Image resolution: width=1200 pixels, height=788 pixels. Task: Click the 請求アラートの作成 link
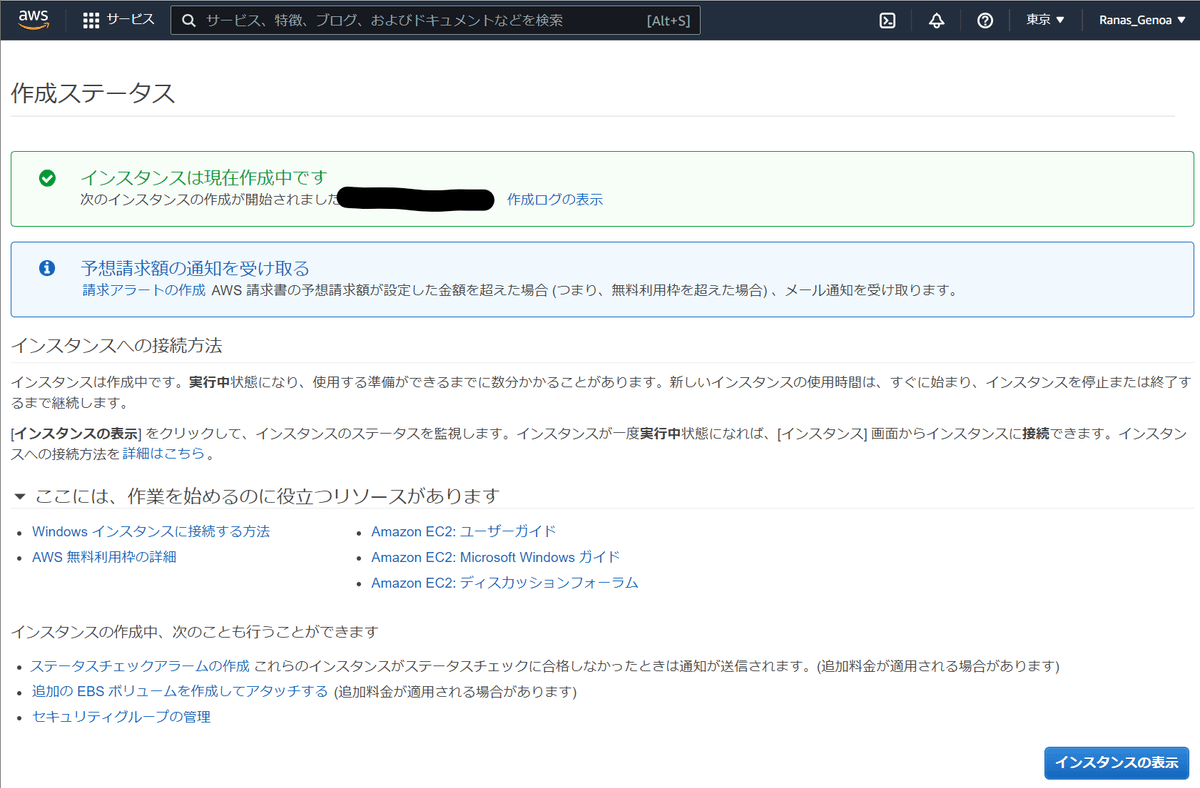[144, 291]
